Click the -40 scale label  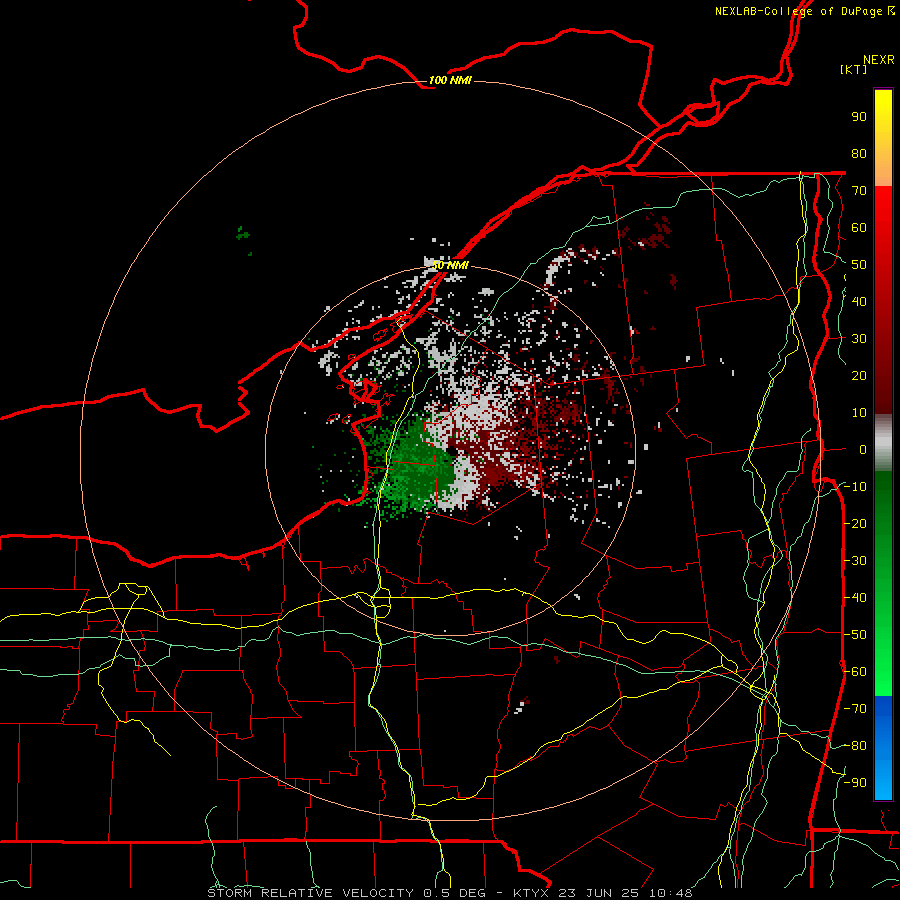tap(855, 598)
